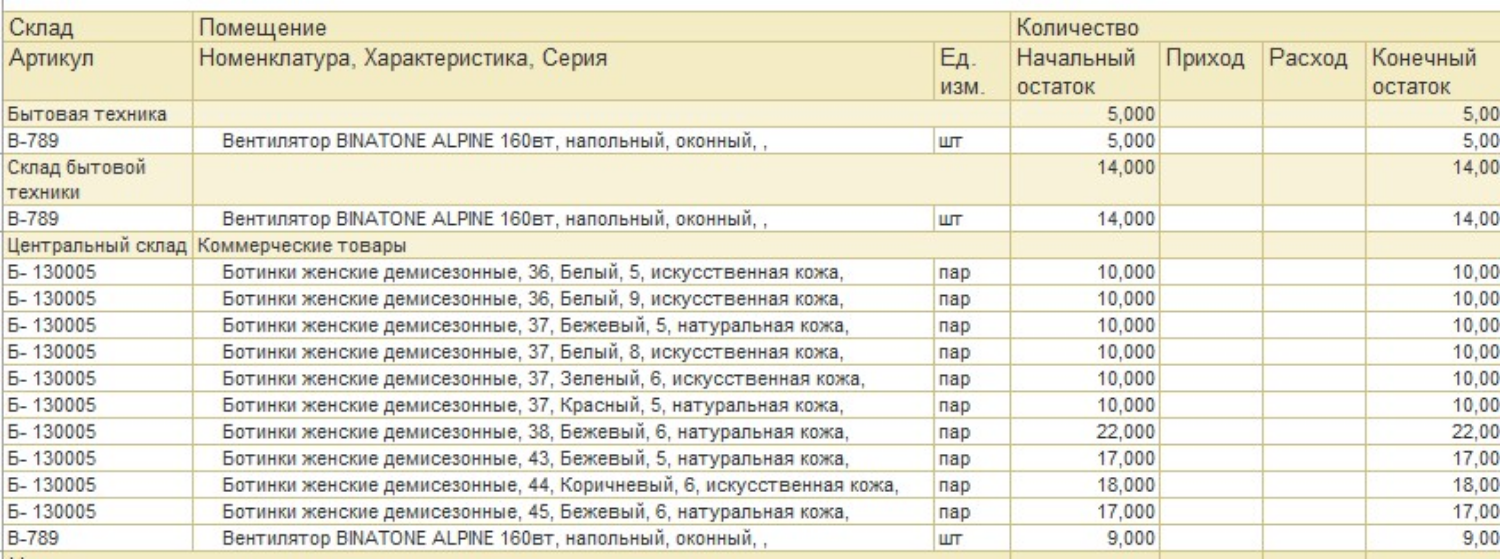Select boots item "44, Коричневый, 6"

[x=559, y=486]
